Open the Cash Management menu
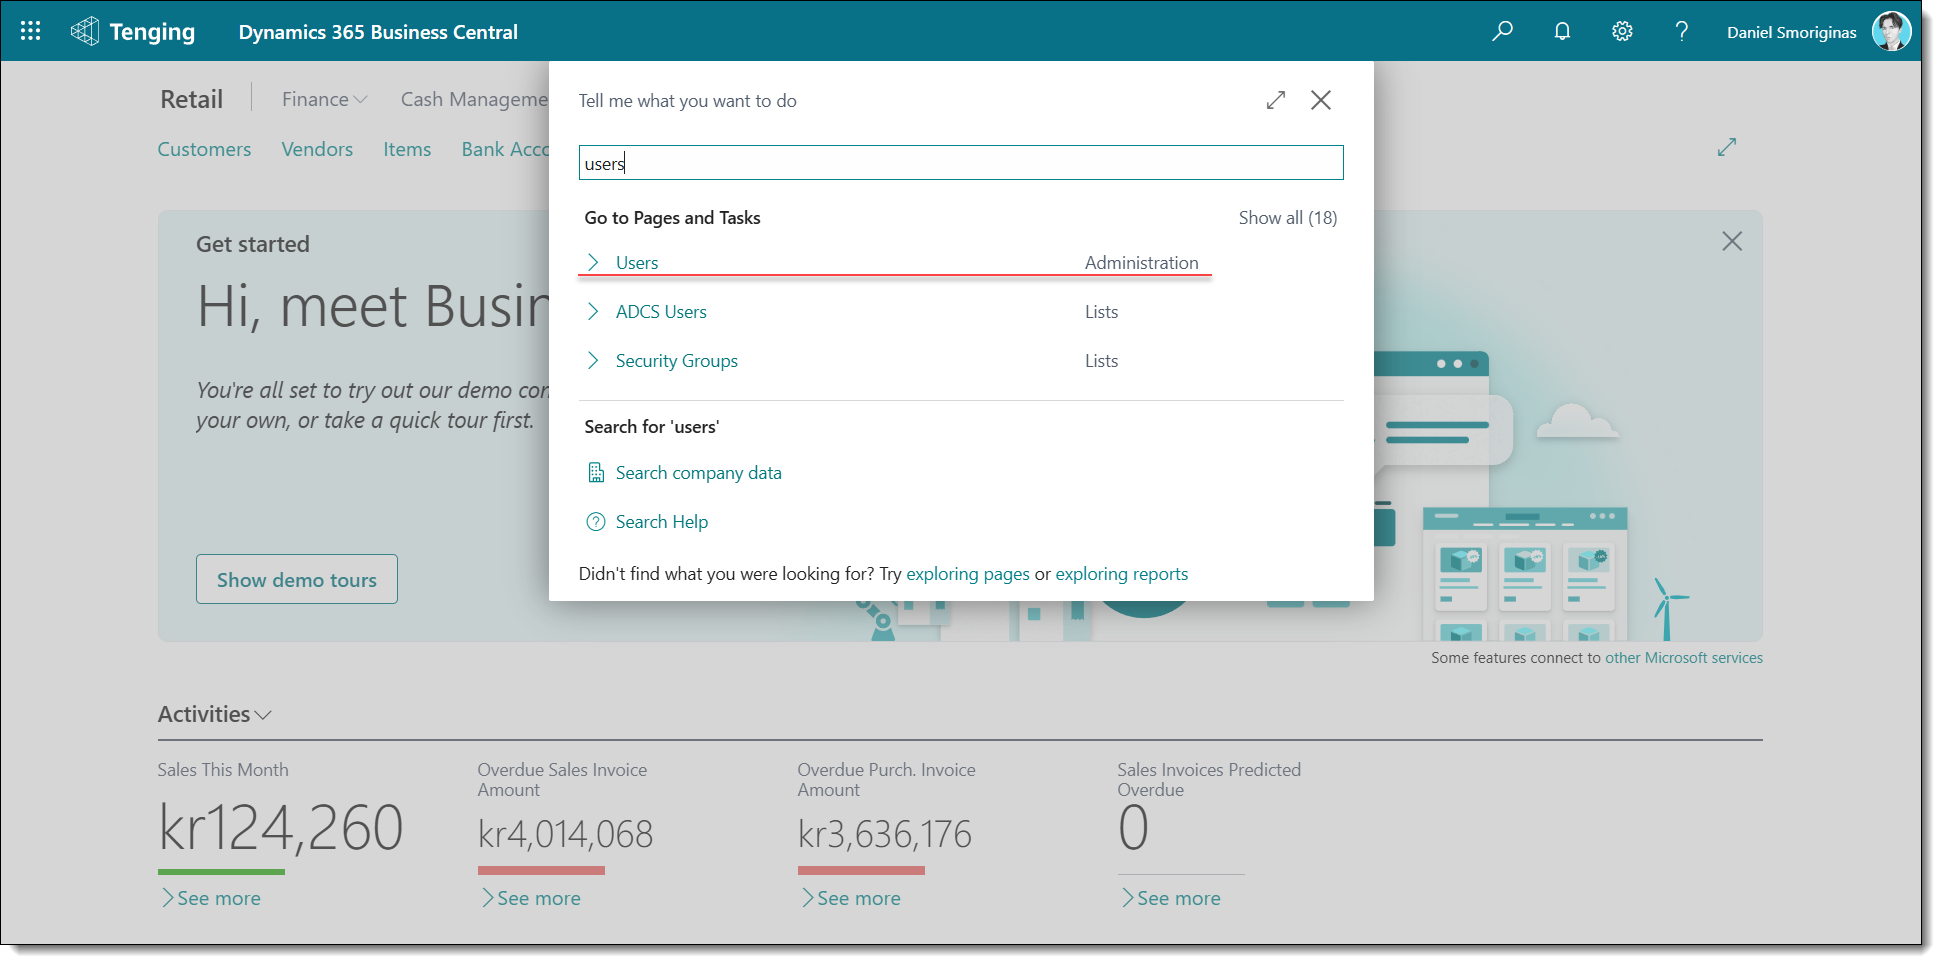The image size is (1942, 965). coord(474,99)
